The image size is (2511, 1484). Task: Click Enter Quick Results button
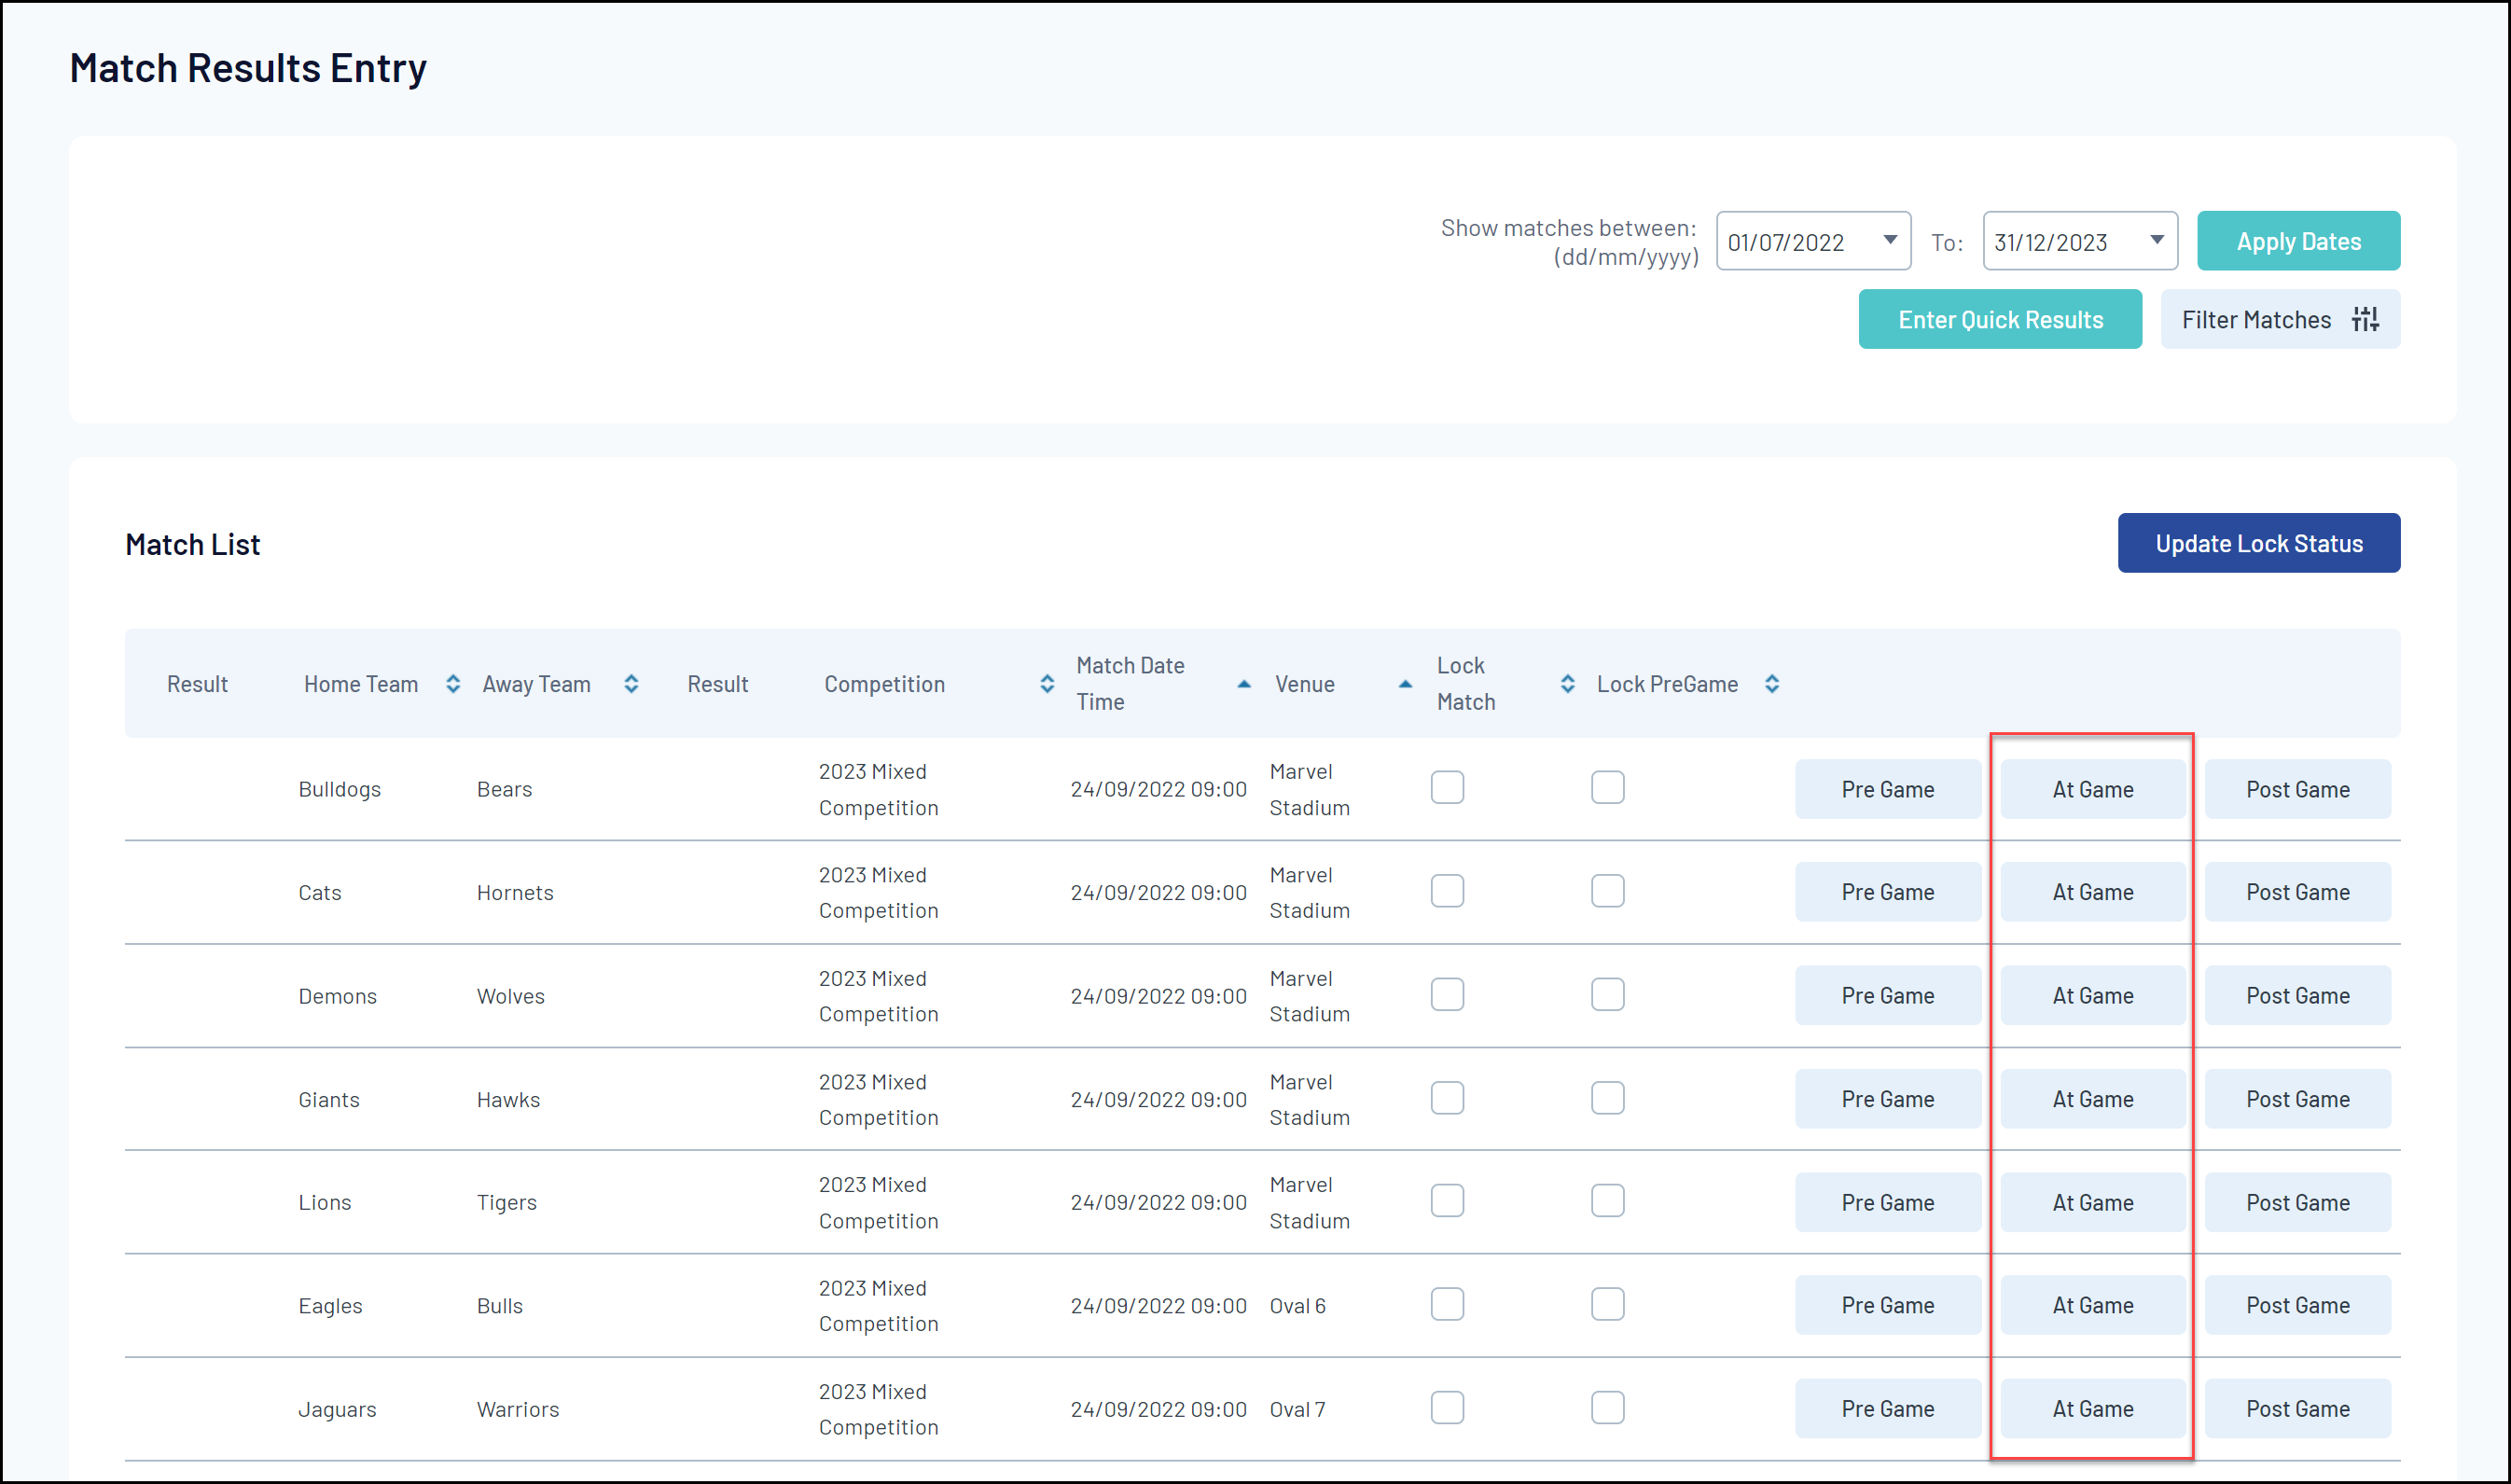pyautogui.click(x=2000, y=319)
